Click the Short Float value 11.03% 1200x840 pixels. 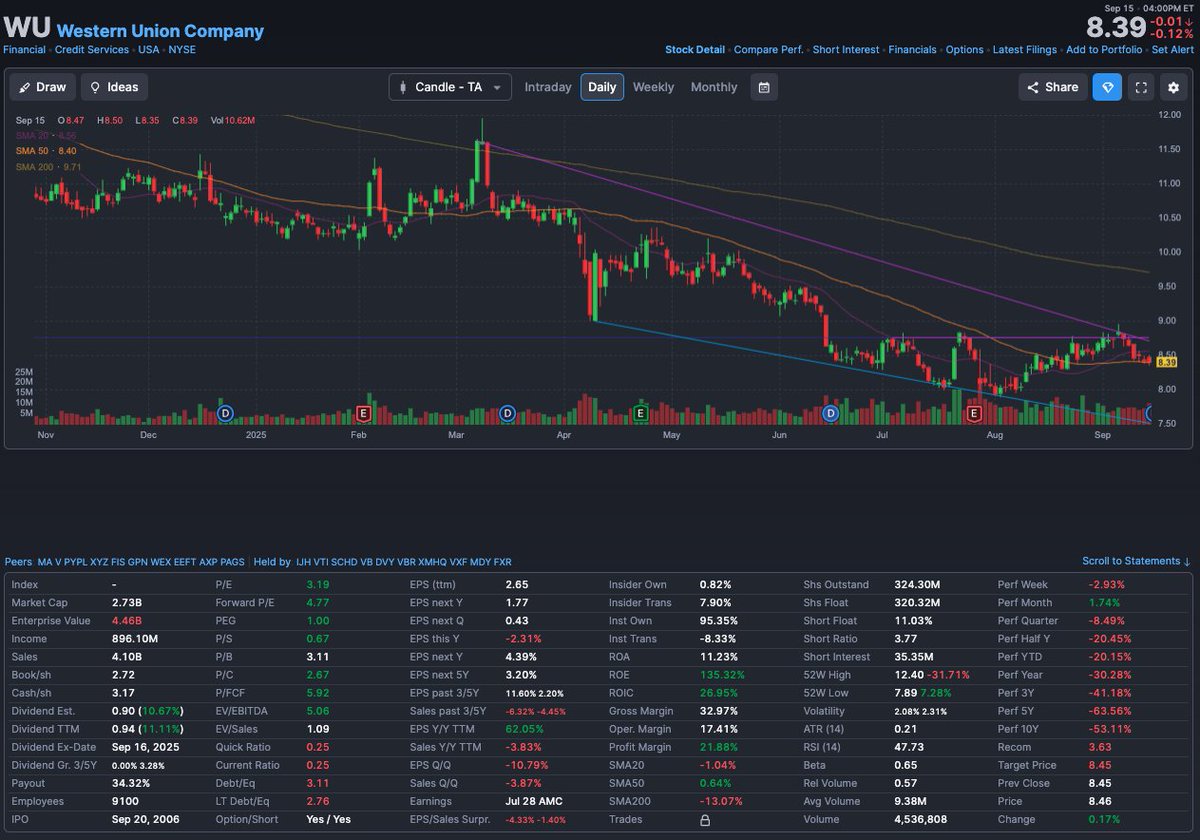pos(913,621)
